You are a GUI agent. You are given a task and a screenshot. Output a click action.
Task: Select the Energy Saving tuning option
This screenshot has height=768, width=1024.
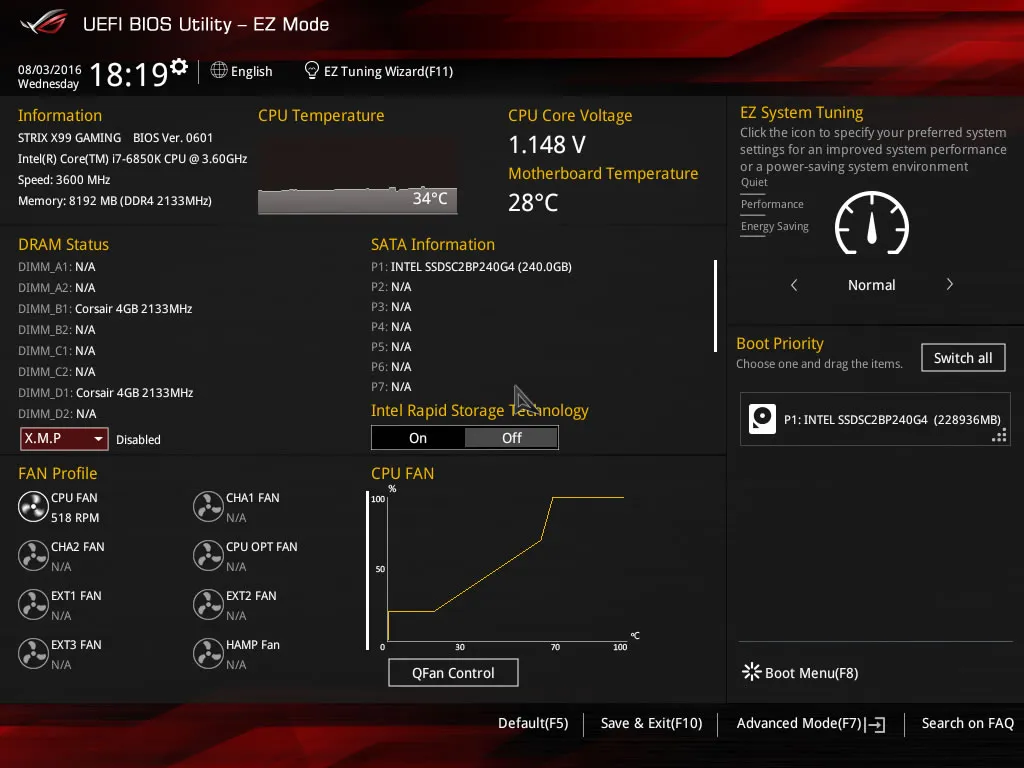coord(775,227)
